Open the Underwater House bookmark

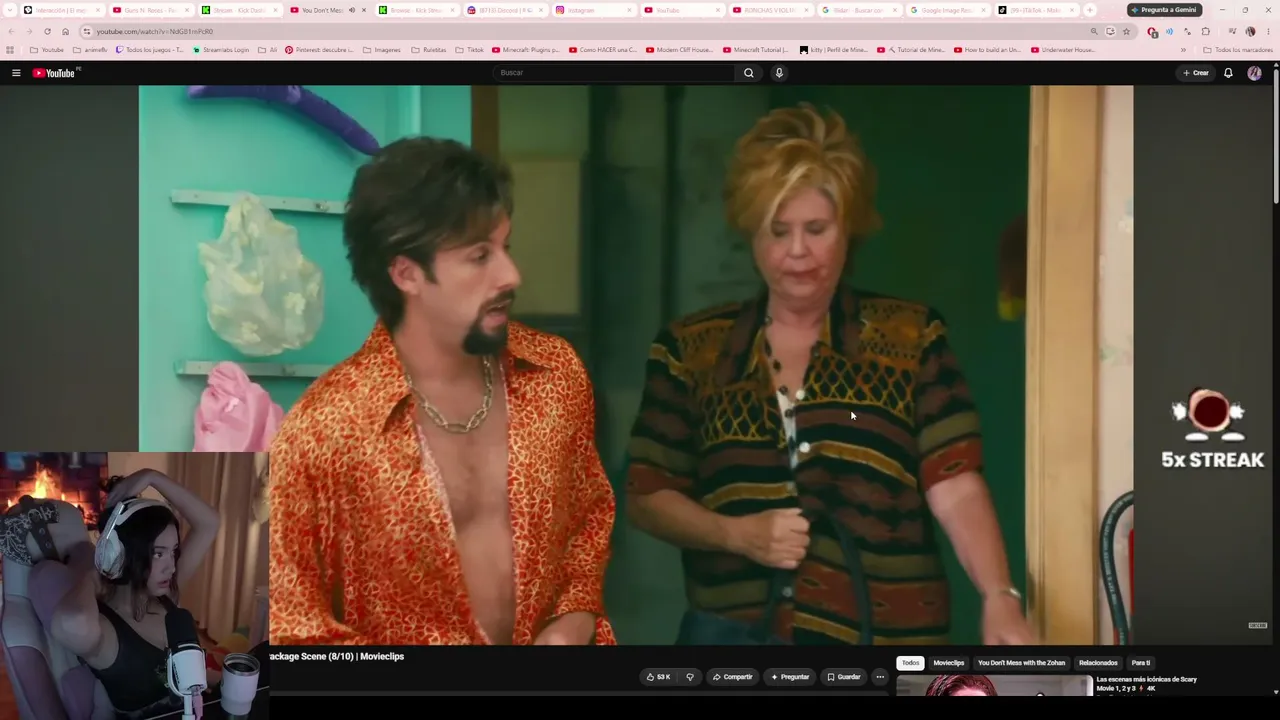tap(1063, 50)
